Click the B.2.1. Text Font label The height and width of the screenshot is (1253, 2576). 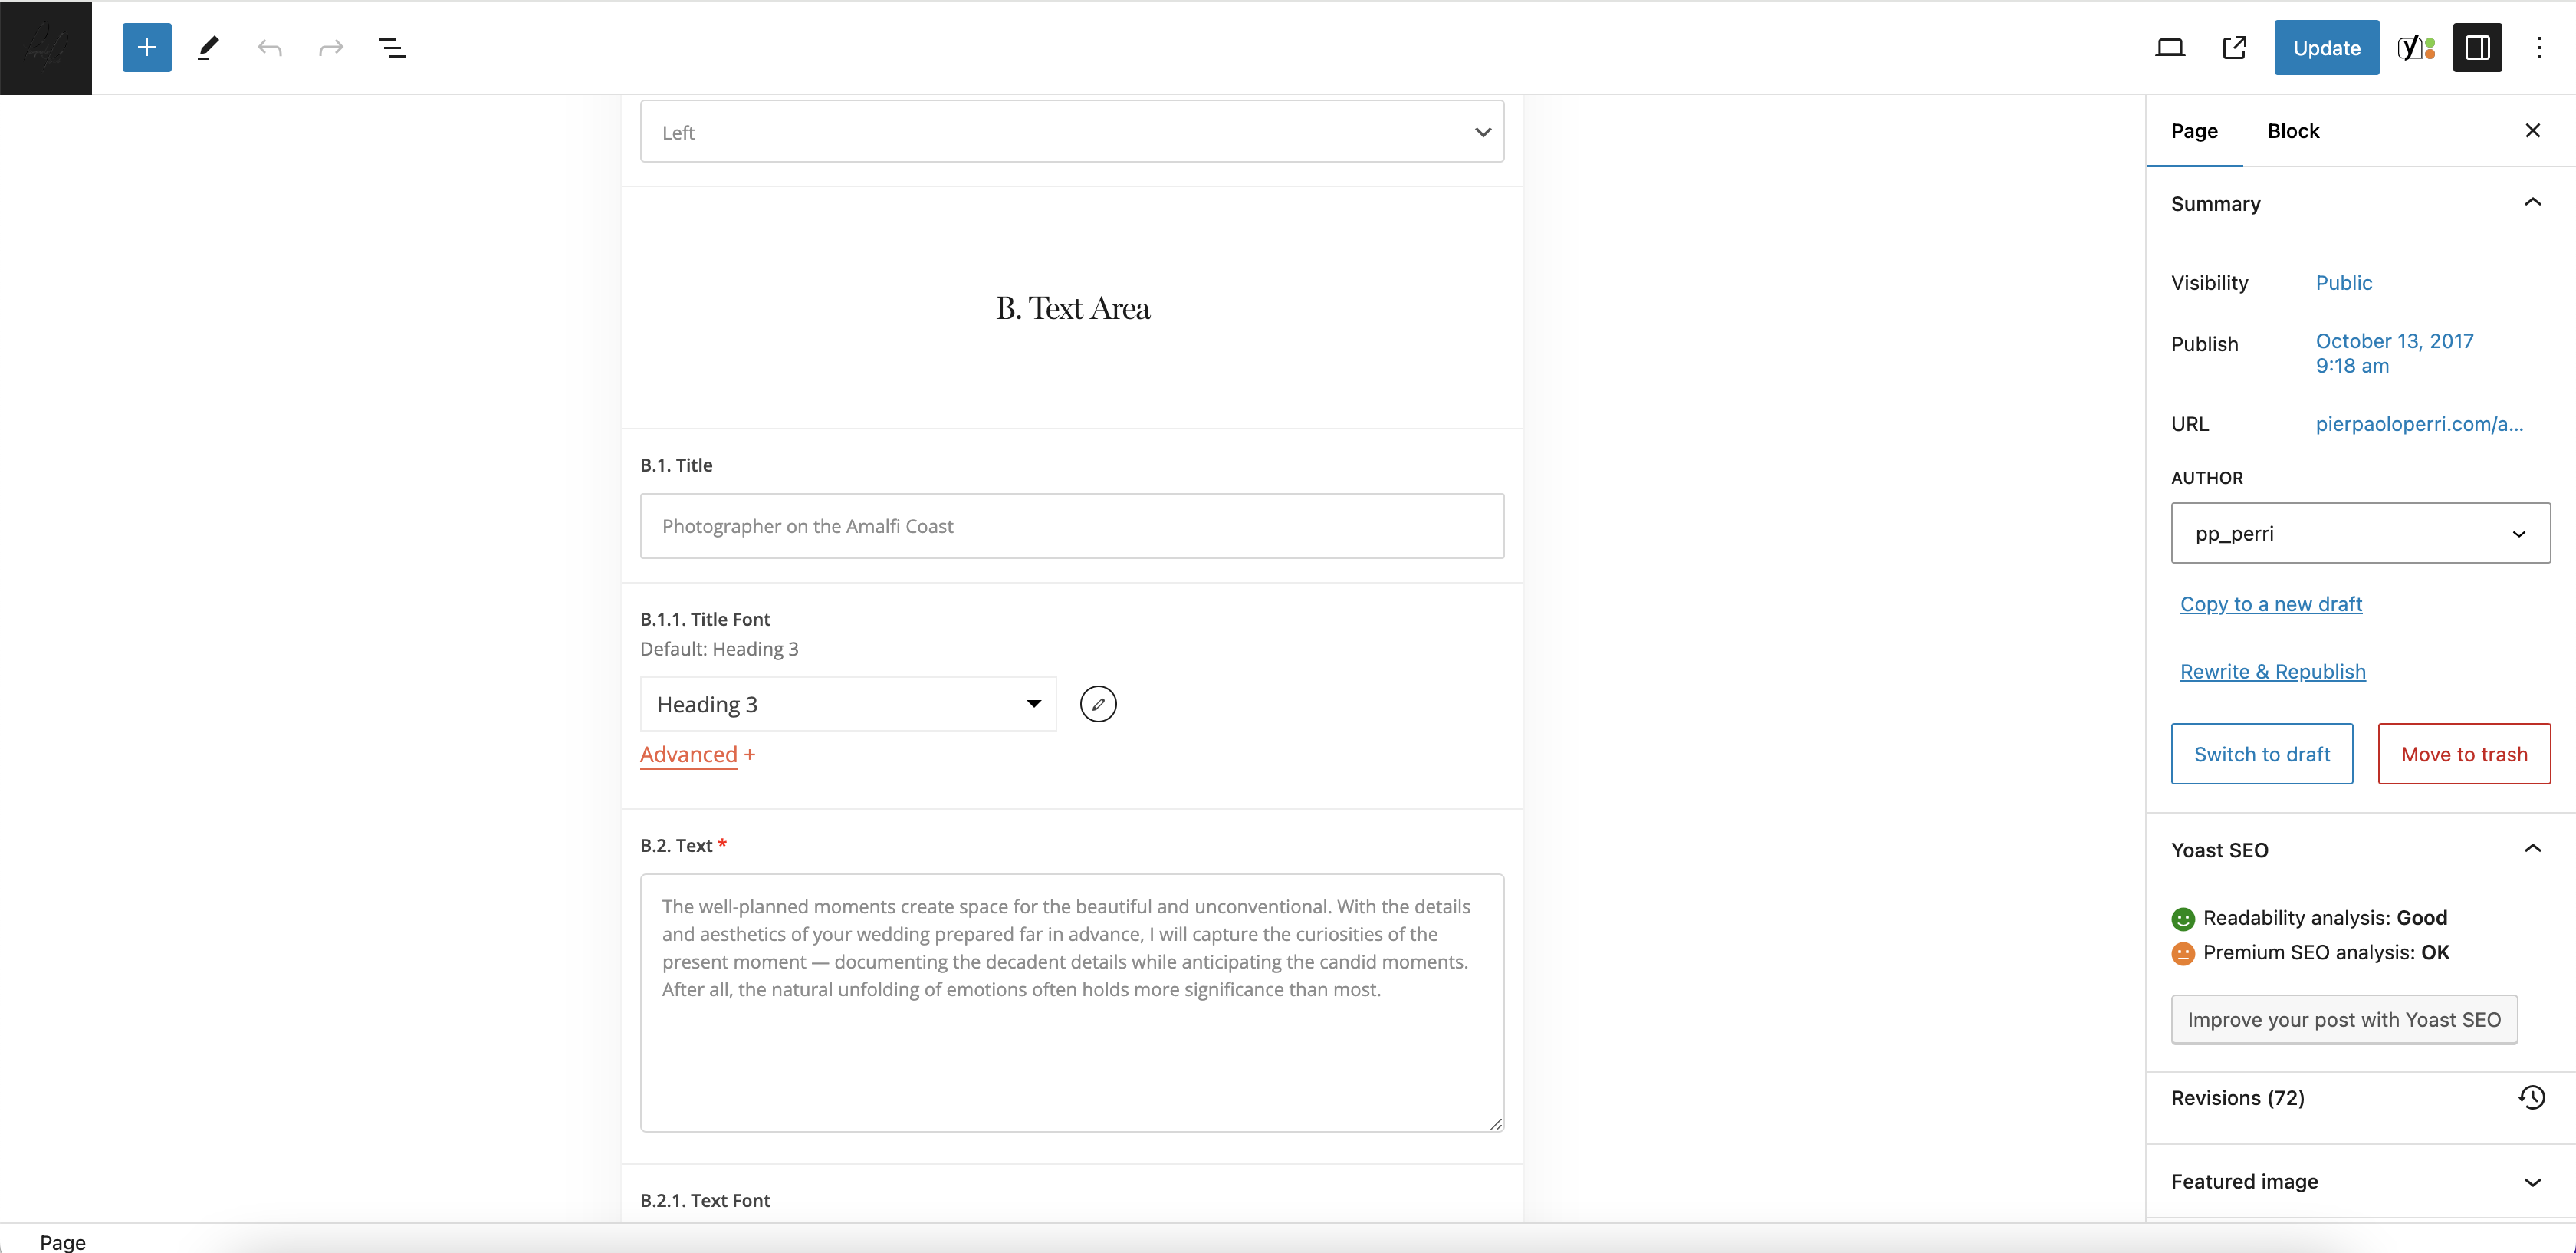tap(705, 1200)
